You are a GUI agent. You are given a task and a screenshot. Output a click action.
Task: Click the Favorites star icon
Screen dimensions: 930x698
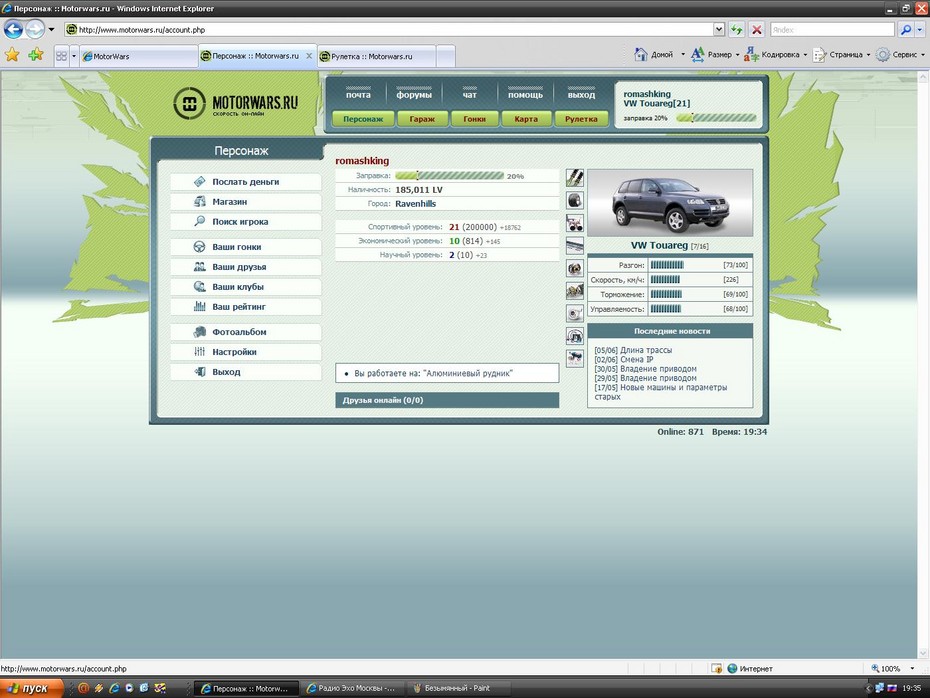(12, 55)
